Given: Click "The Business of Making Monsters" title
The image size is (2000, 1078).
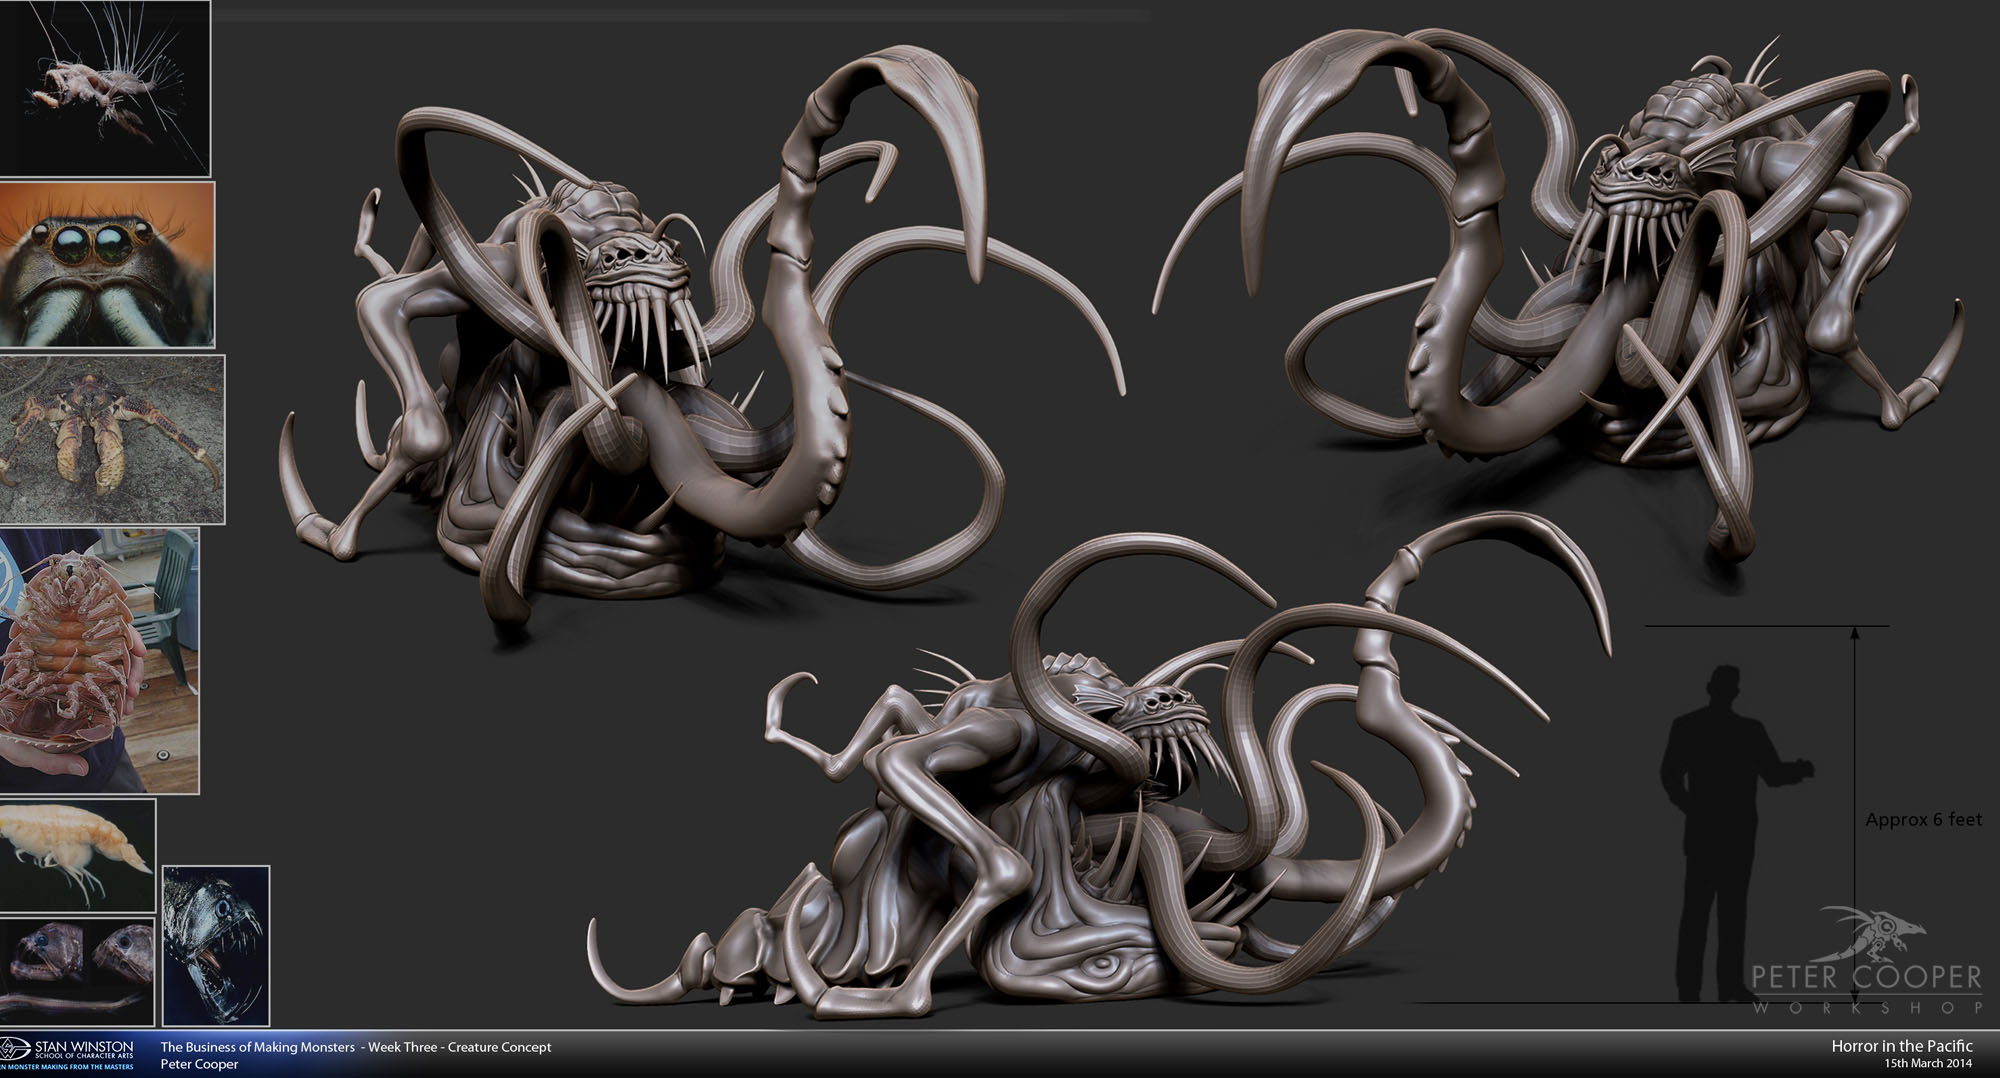Looking at the screenshot, I should [258, 1047].
